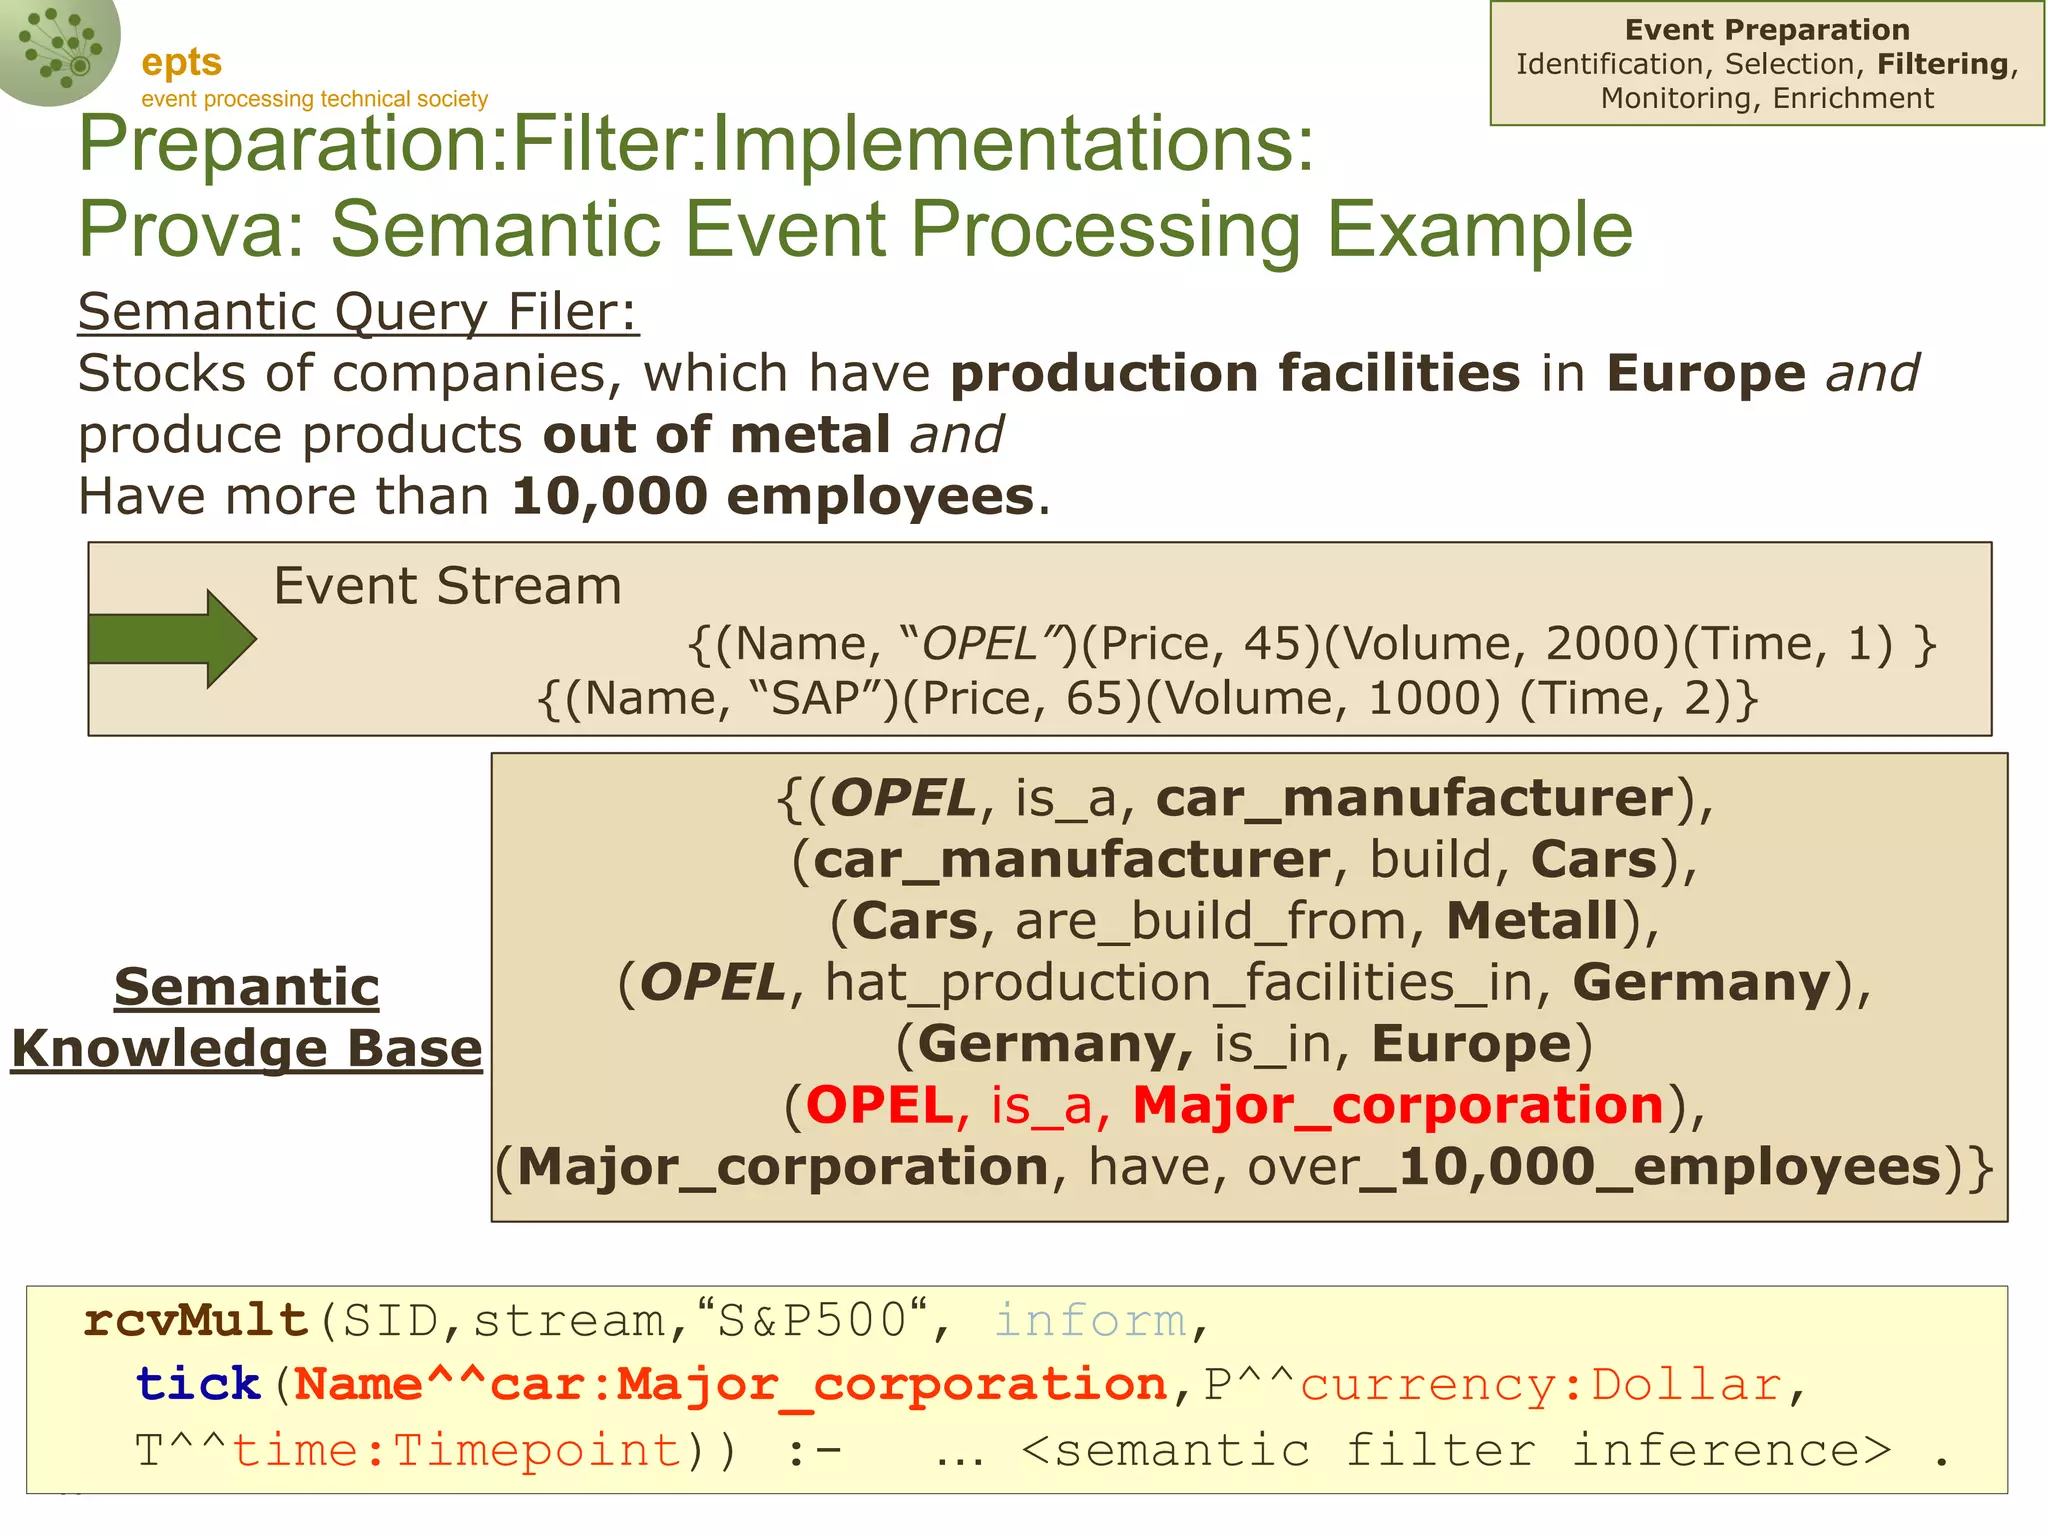Click the currency:Dollar type annotation
2048x1536 pixels.
[x=1541, y=1385]
